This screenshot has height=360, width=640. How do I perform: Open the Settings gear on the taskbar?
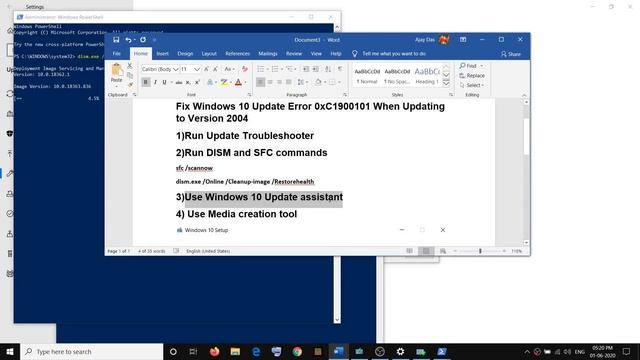click(400, 351)
